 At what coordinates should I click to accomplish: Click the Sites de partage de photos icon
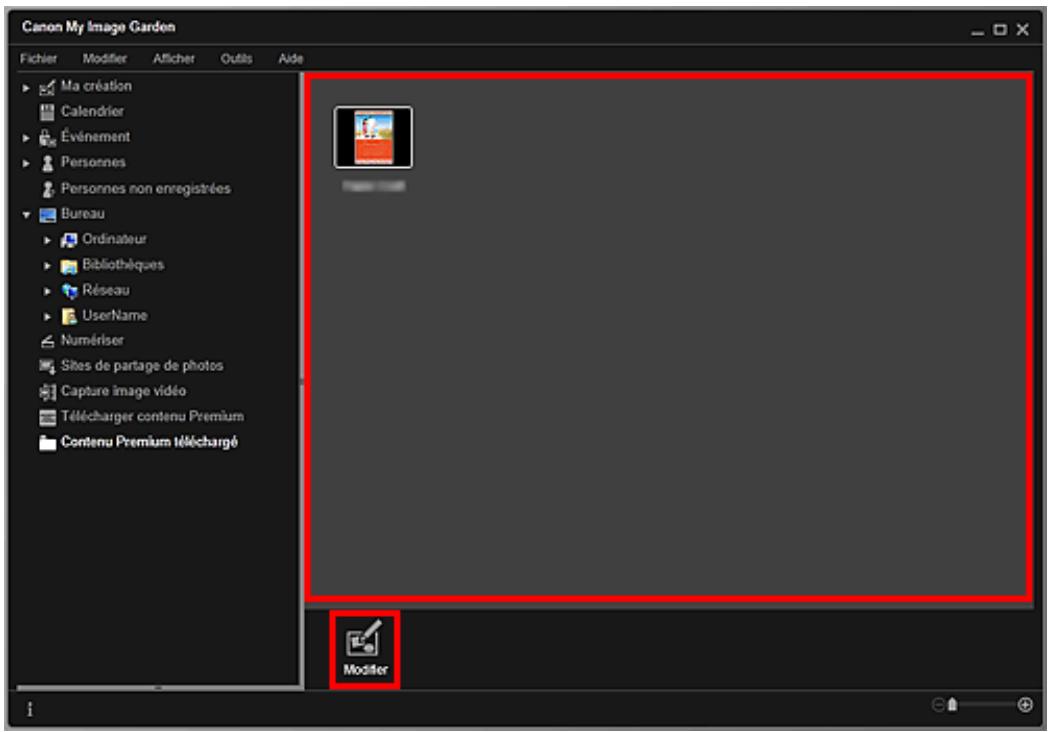click(45, 366)
